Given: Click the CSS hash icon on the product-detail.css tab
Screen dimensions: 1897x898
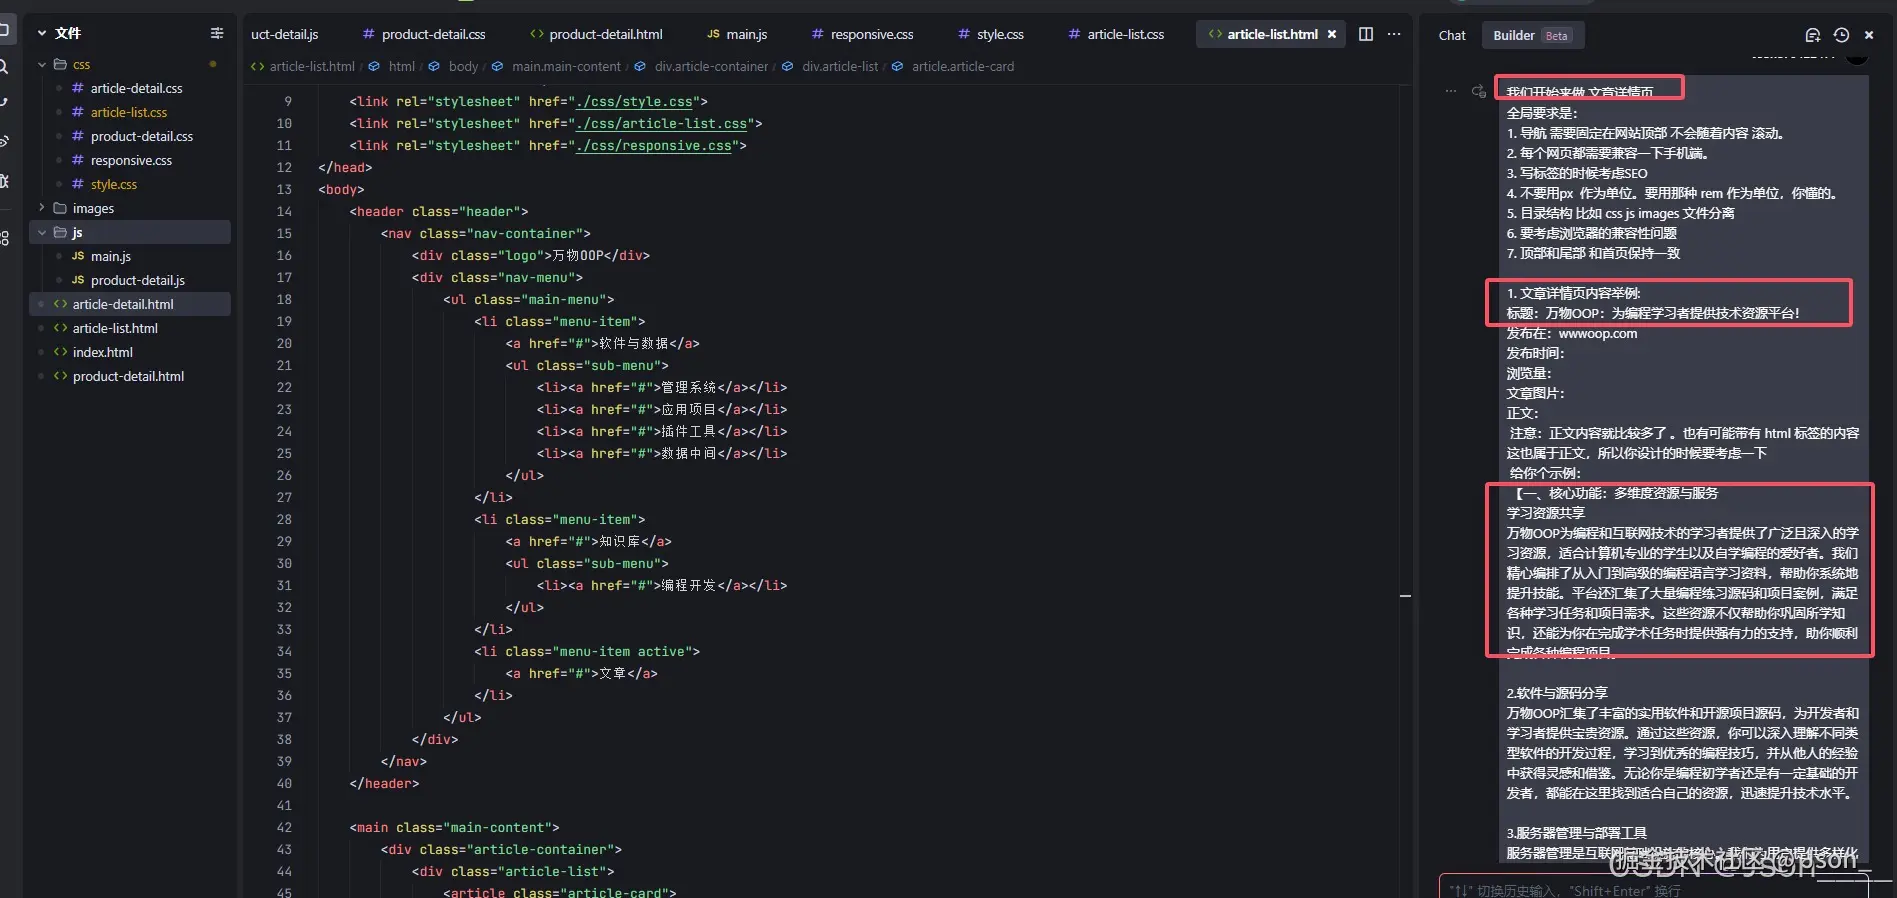Looking at the screenshot, I should tap(369, 34).
